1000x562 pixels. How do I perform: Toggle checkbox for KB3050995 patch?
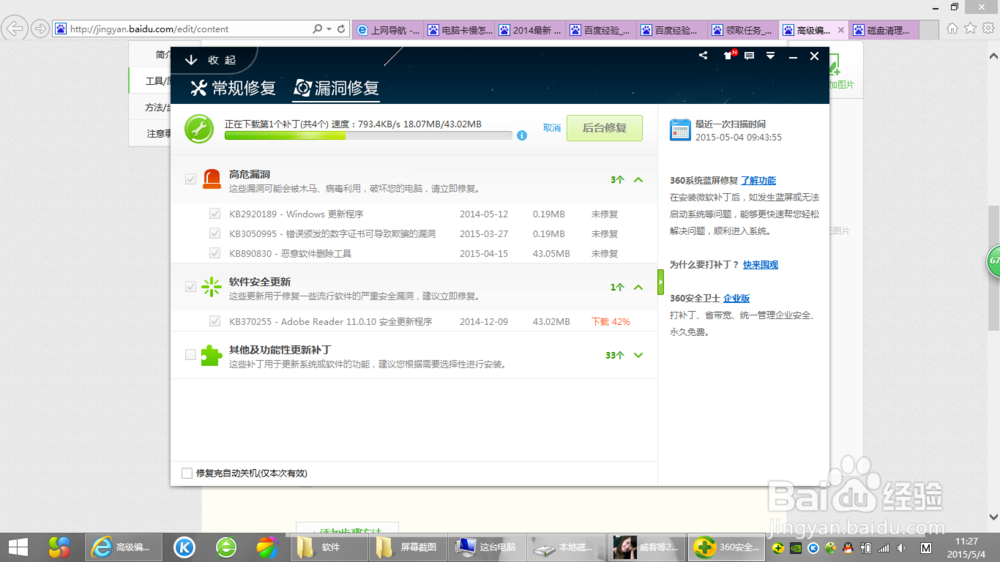point(214,233)
